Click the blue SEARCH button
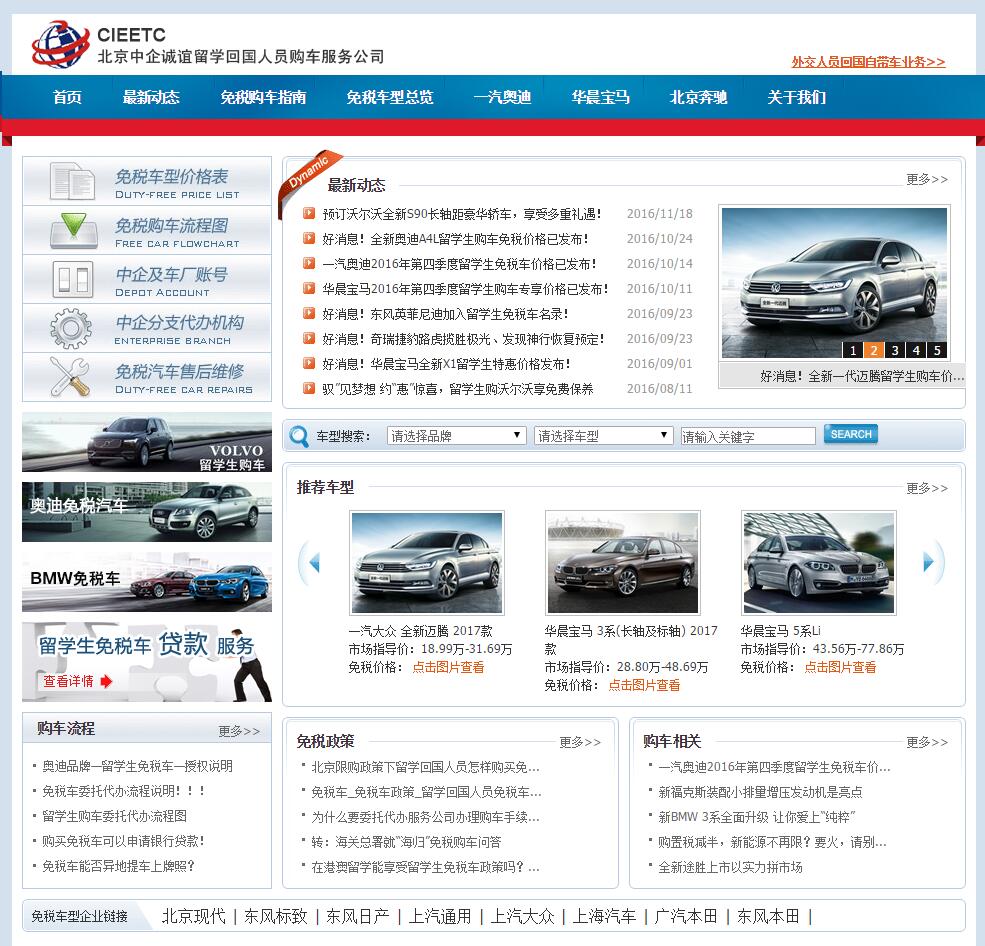Viewport: 985px width, 946px height. 851,434
